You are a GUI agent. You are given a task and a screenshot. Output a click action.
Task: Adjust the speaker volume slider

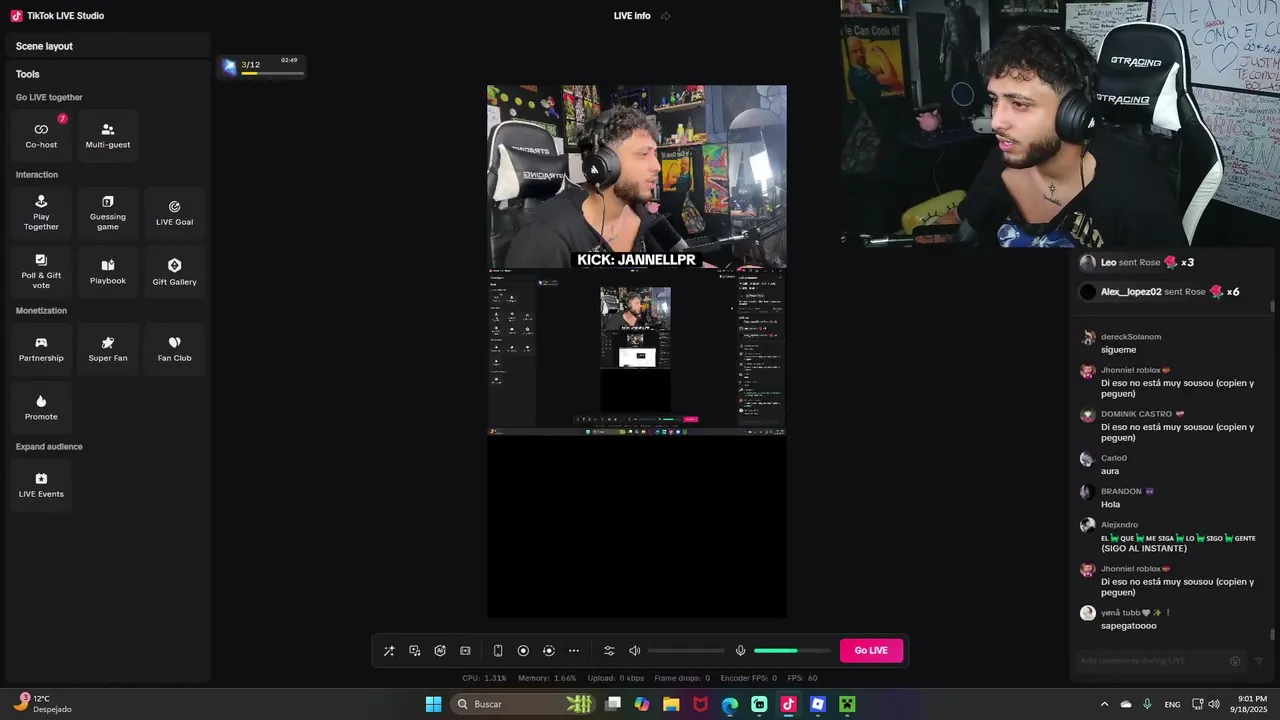coord(686,651)
